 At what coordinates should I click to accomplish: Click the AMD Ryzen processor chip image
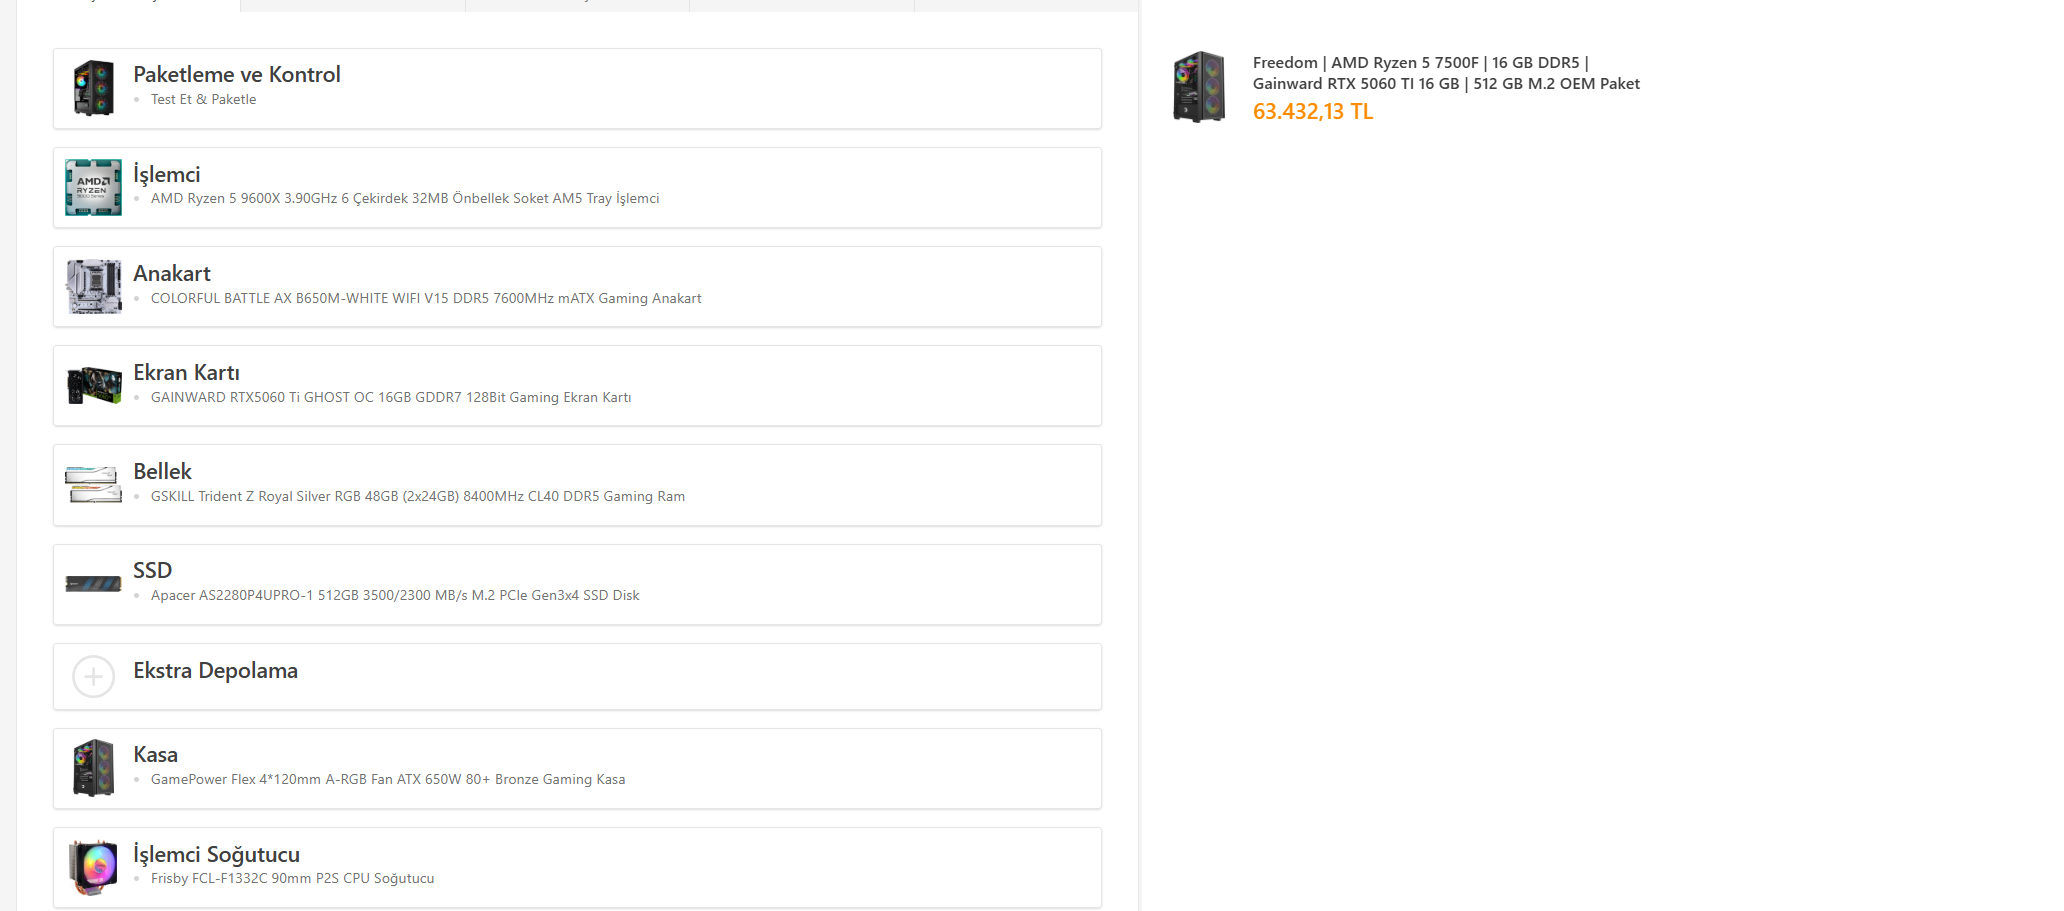point(94,187)
